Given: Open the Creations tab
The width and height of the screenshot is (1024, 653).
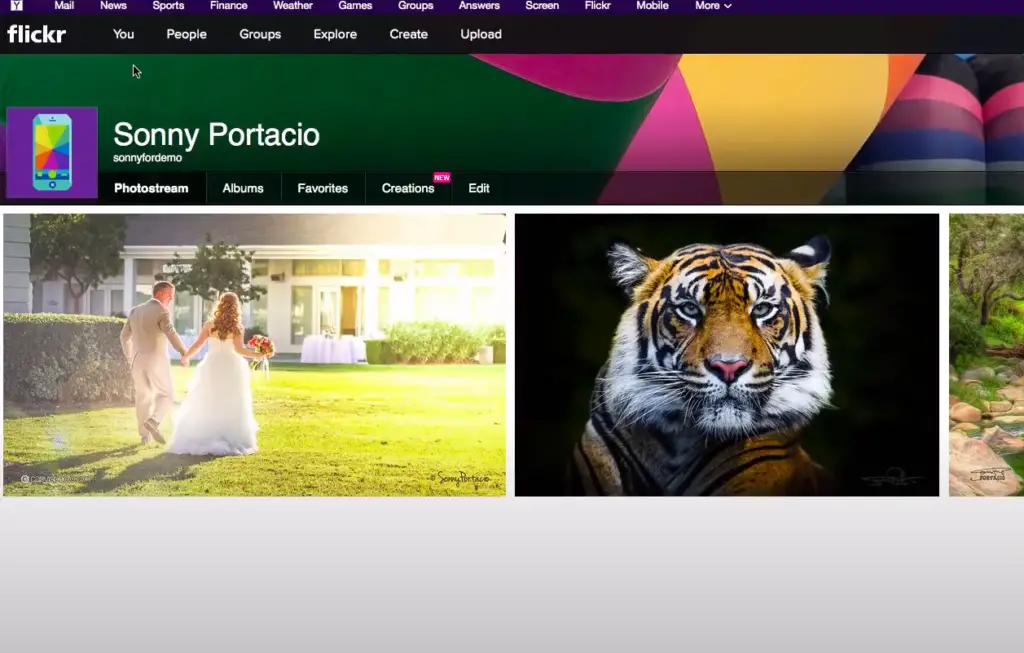Looking at the screenshot, I should pyautogui.click(x=408, y=188).
